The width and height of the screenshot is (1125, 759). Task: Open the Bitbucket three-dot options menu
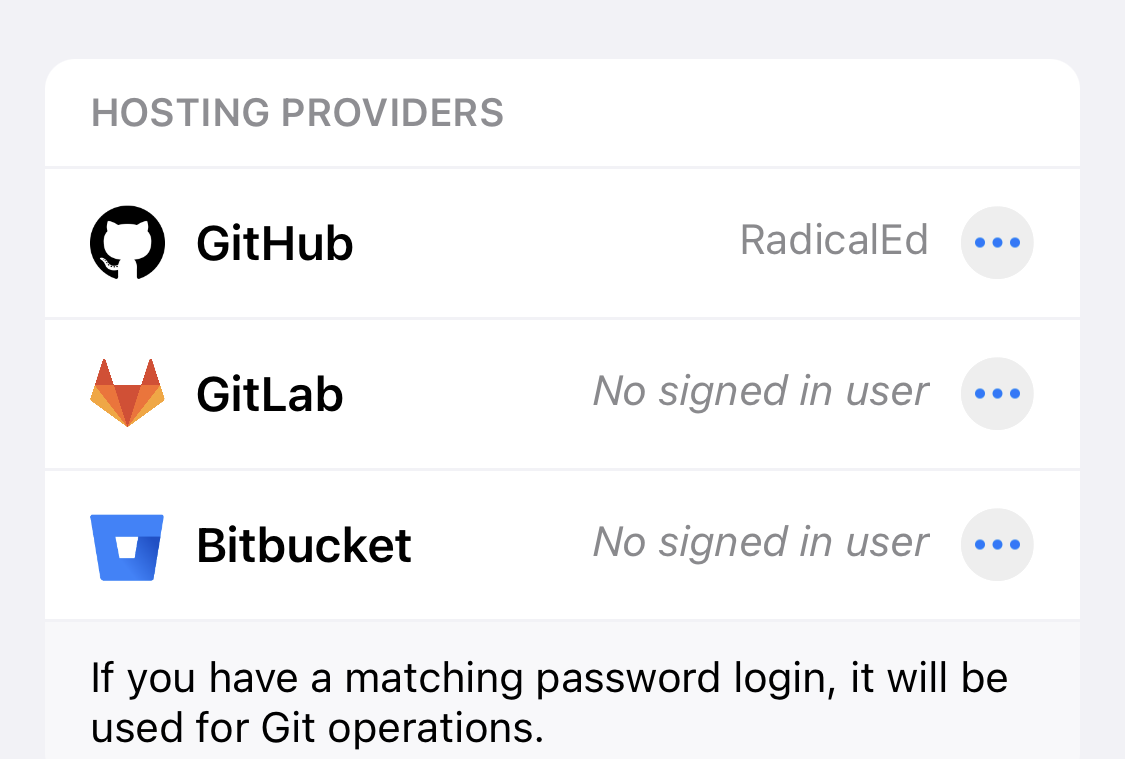tap(997, 544)
